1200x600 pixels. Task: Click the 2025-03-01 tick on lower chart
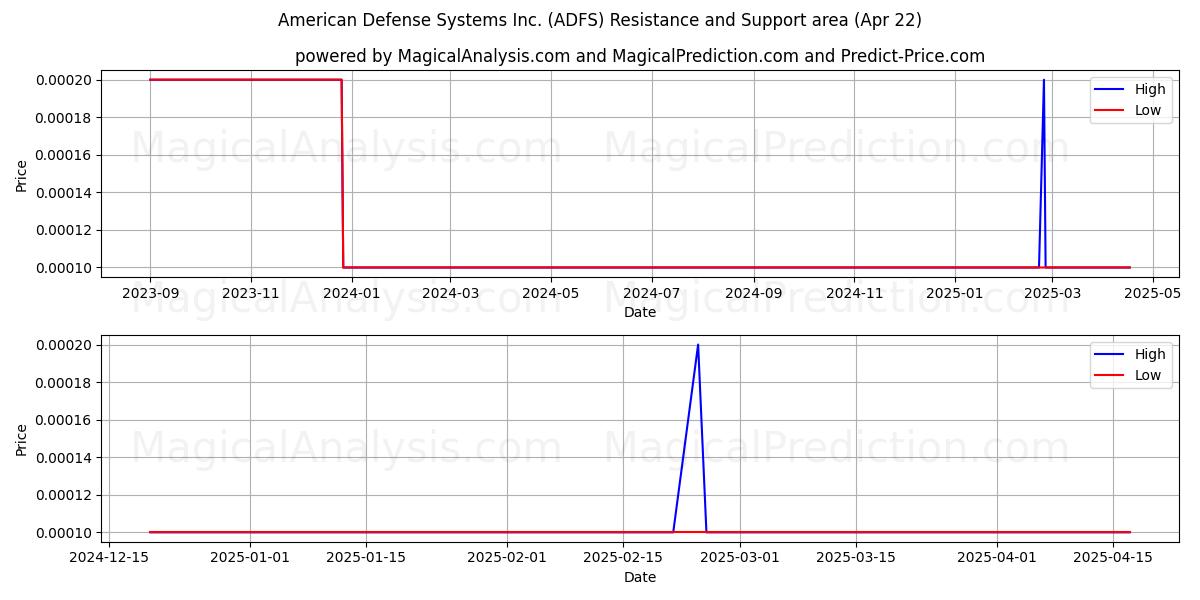[x=740, y=559]
